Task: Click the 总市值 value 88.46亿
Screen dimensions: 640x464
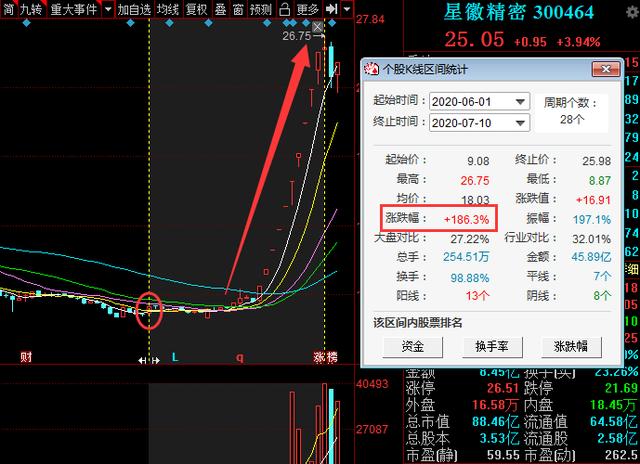Action: click(496, 421)
